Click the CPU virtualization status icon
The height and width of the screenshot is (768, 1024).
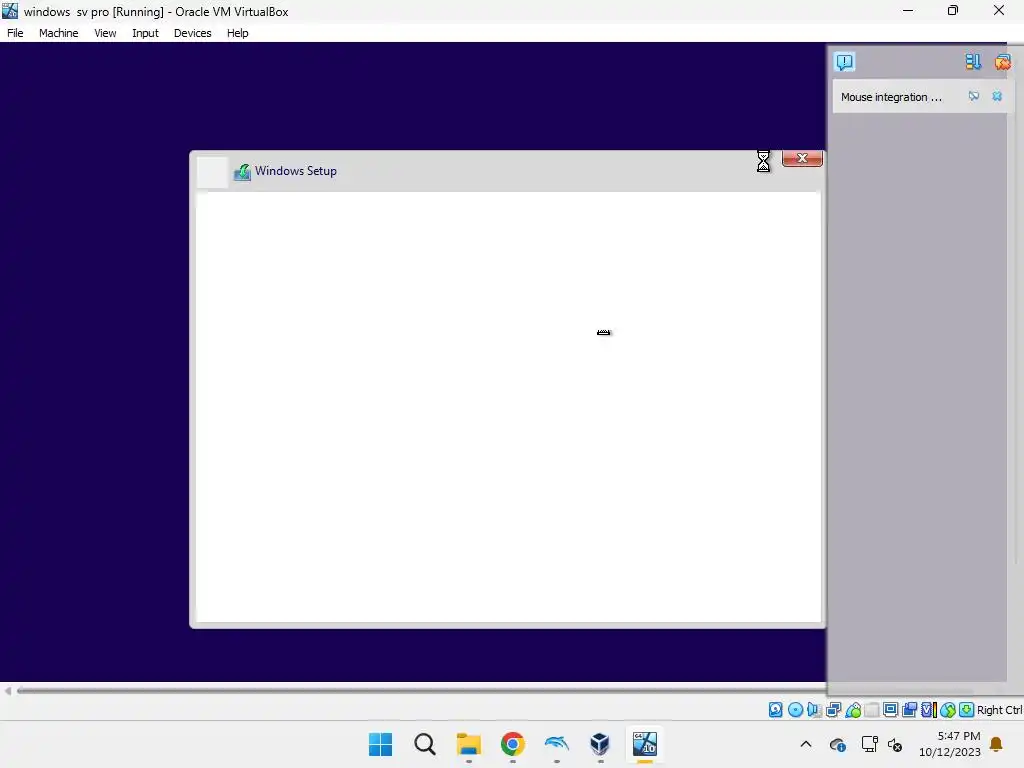(929, 710)
